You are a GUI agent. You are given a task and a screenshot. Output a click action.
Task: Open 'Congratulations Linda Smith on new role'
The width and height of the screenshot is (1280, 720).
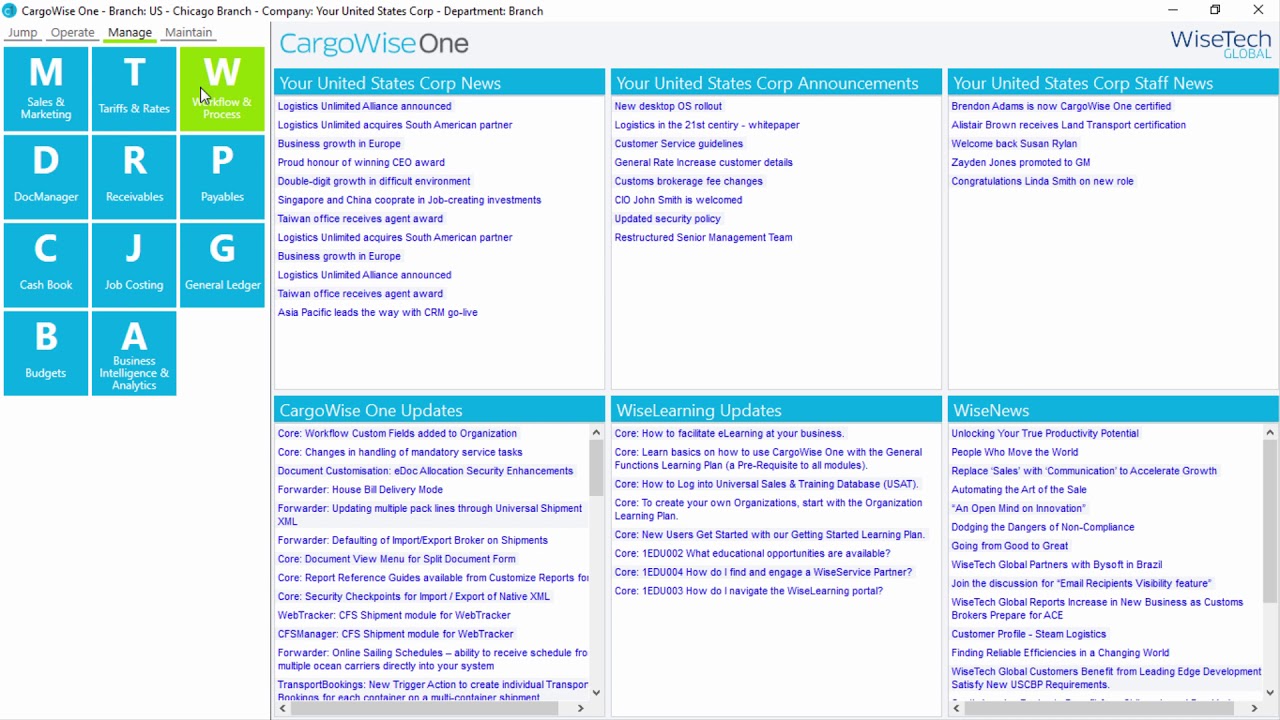click(1042, 181)
